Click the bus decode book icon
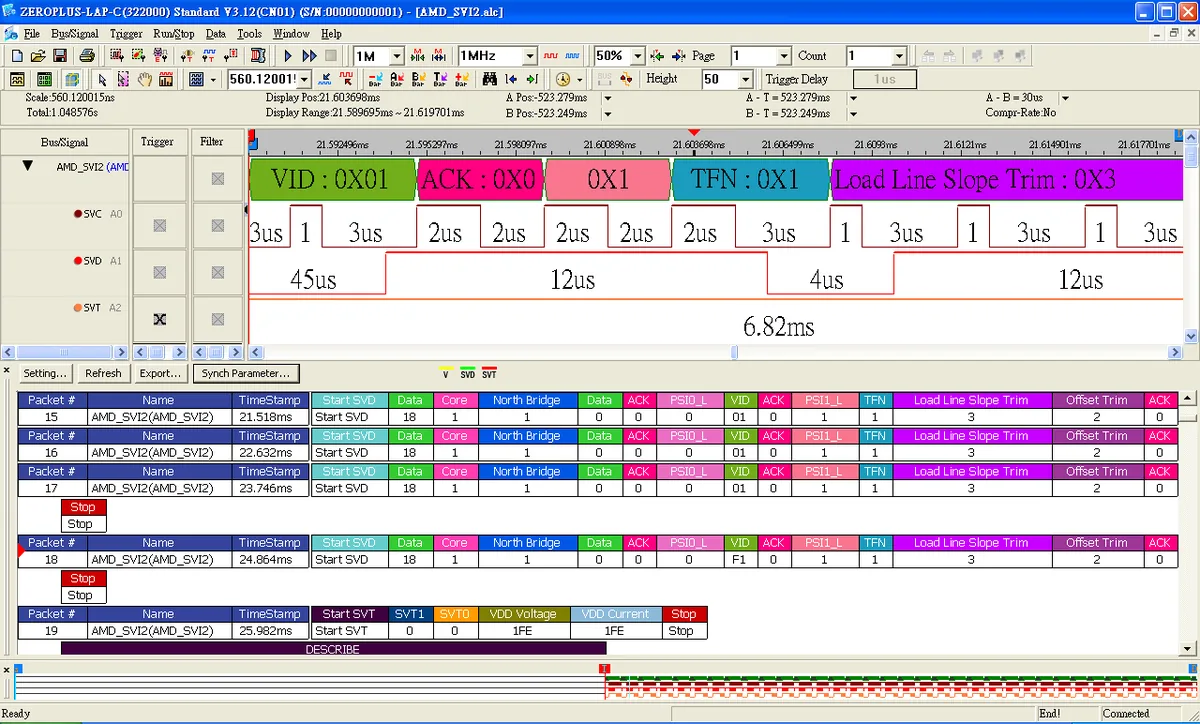This screenshot has width=1200, height=724. 257,56
